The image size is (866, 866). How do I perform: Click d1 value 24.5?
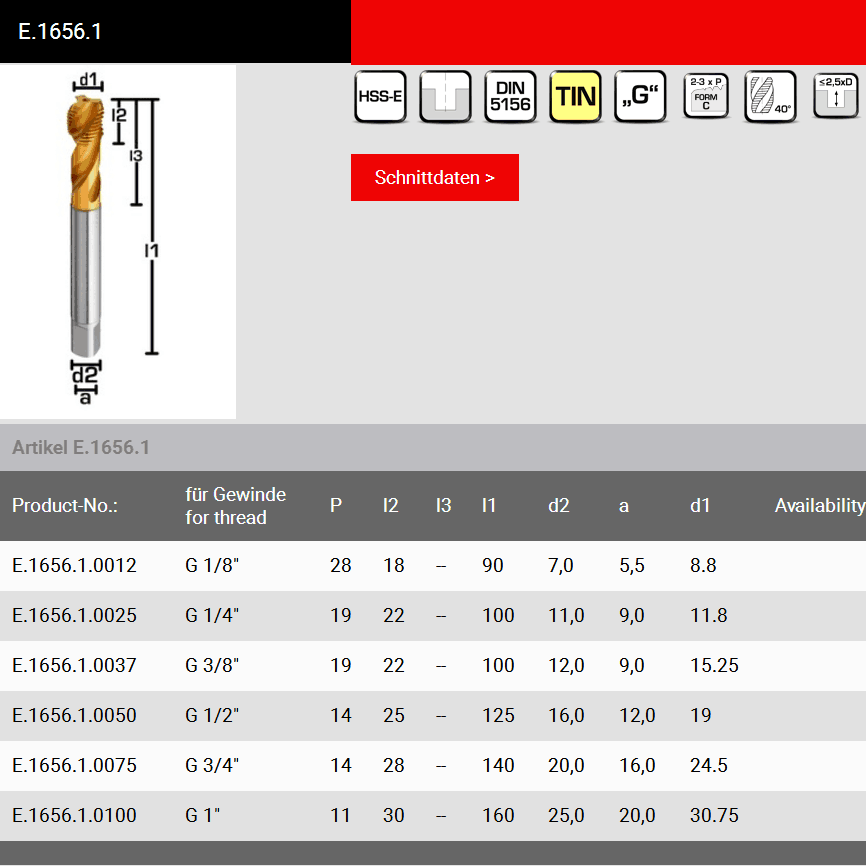tap(709, 765)
